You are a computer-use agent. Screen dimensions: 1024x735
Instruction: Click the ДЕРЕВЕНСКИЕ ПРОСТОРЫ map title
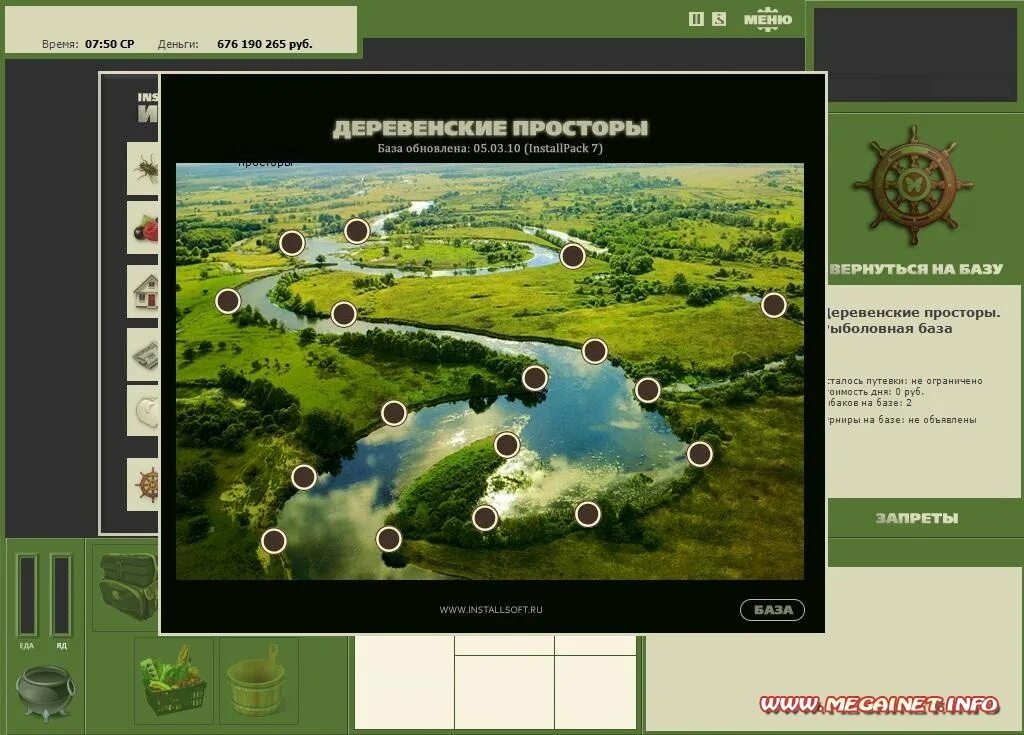[x=490, y=128]
